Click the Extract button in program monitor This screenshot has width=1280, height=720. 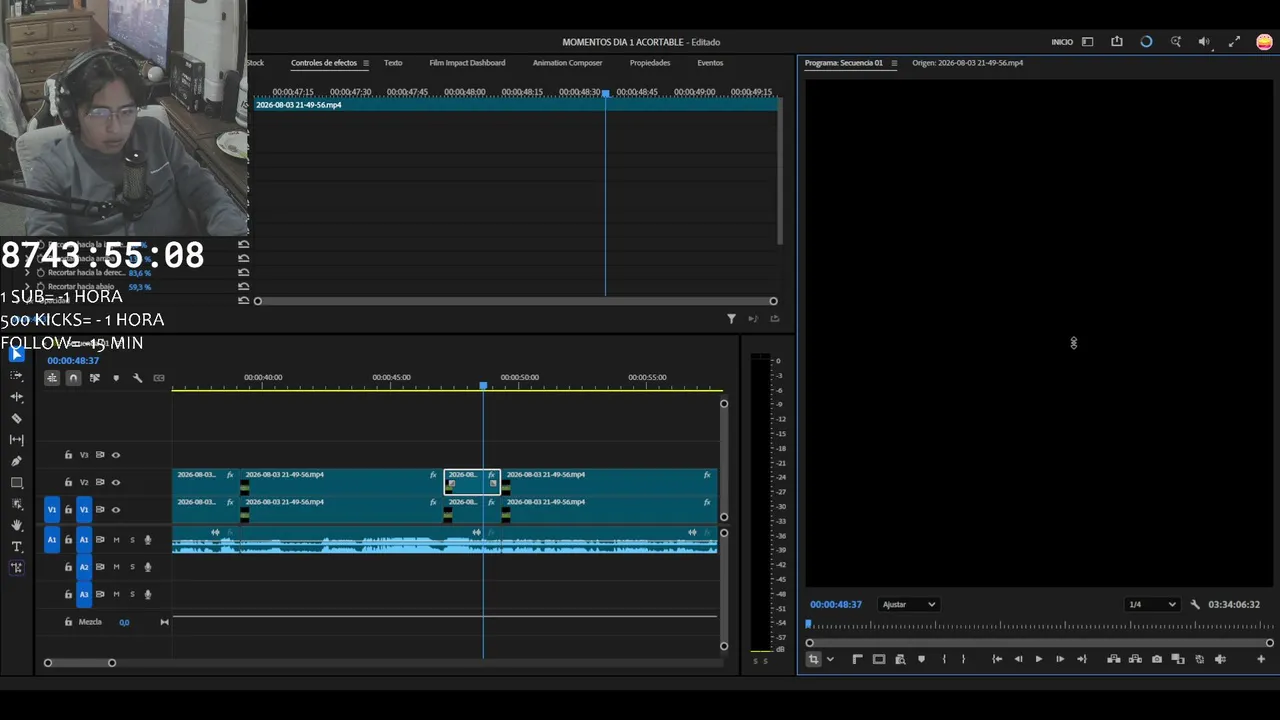point(1135,659)
